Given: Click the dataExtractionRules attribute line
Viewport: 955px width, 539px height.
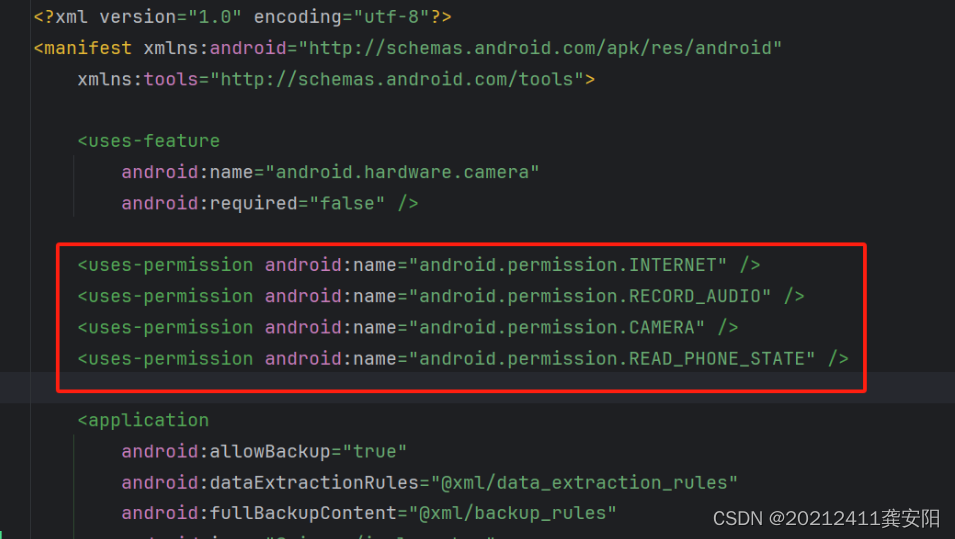Looking at the screenshot, I should (x=429, y=483).
